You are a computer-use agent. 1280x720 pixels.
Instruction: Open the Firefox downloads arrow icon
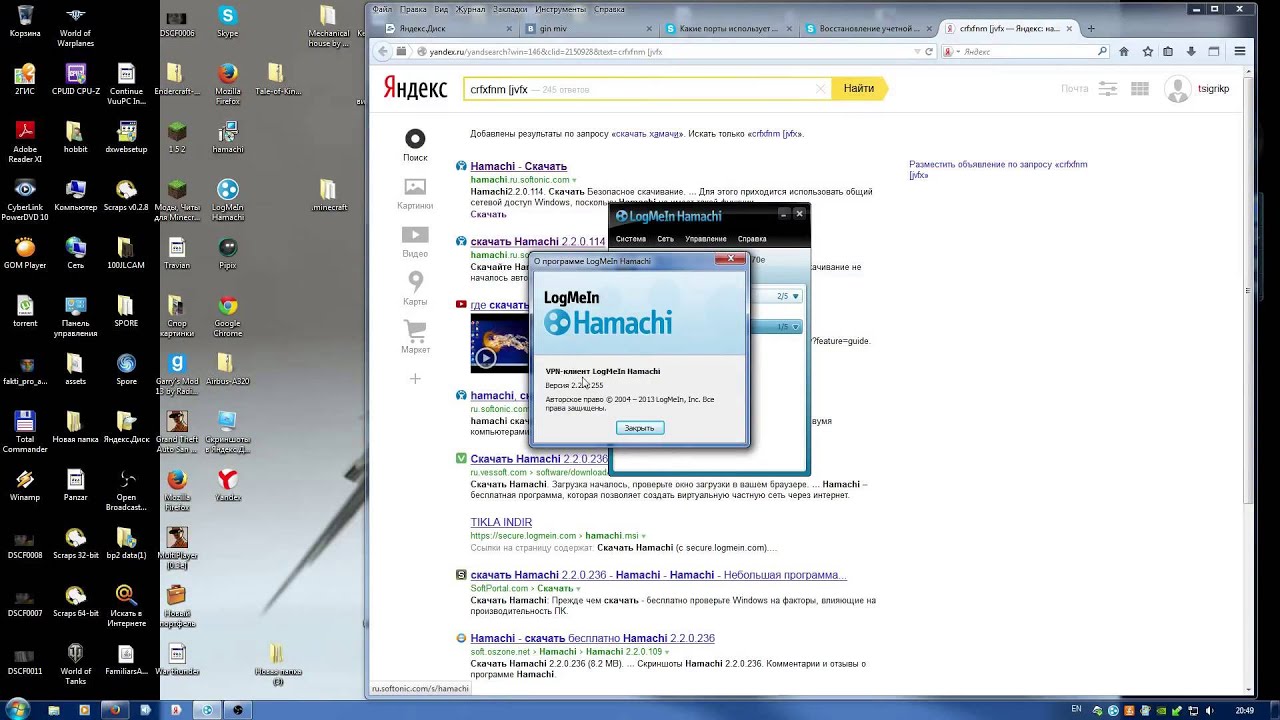1191,51
